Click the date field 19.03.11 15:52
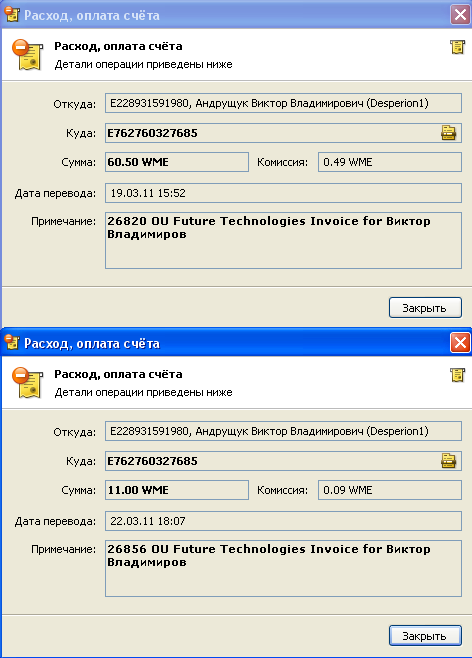 click(283, 193)
